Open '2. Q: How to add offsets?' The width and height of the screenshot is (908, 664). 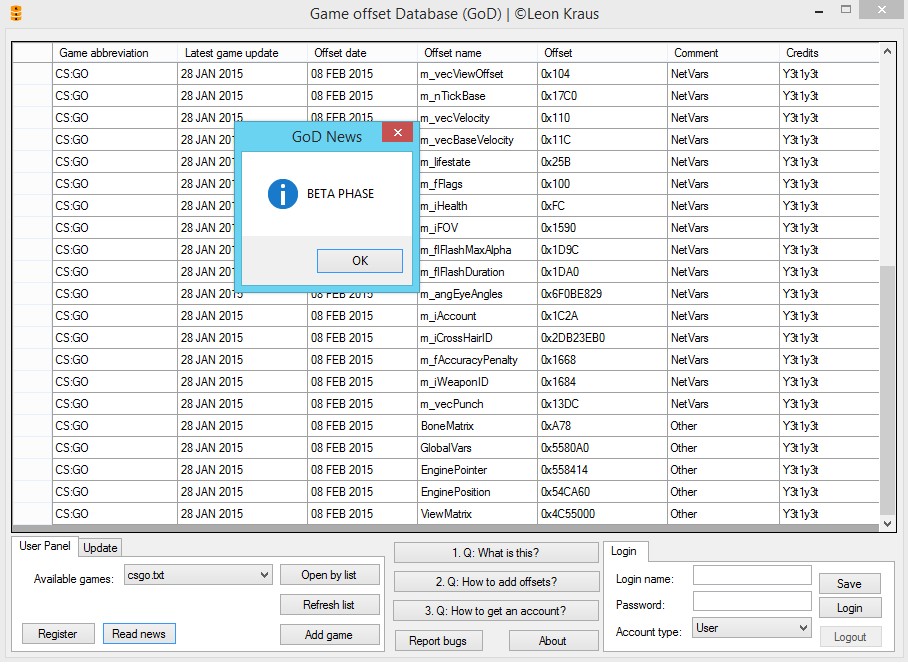coord(496,582)
